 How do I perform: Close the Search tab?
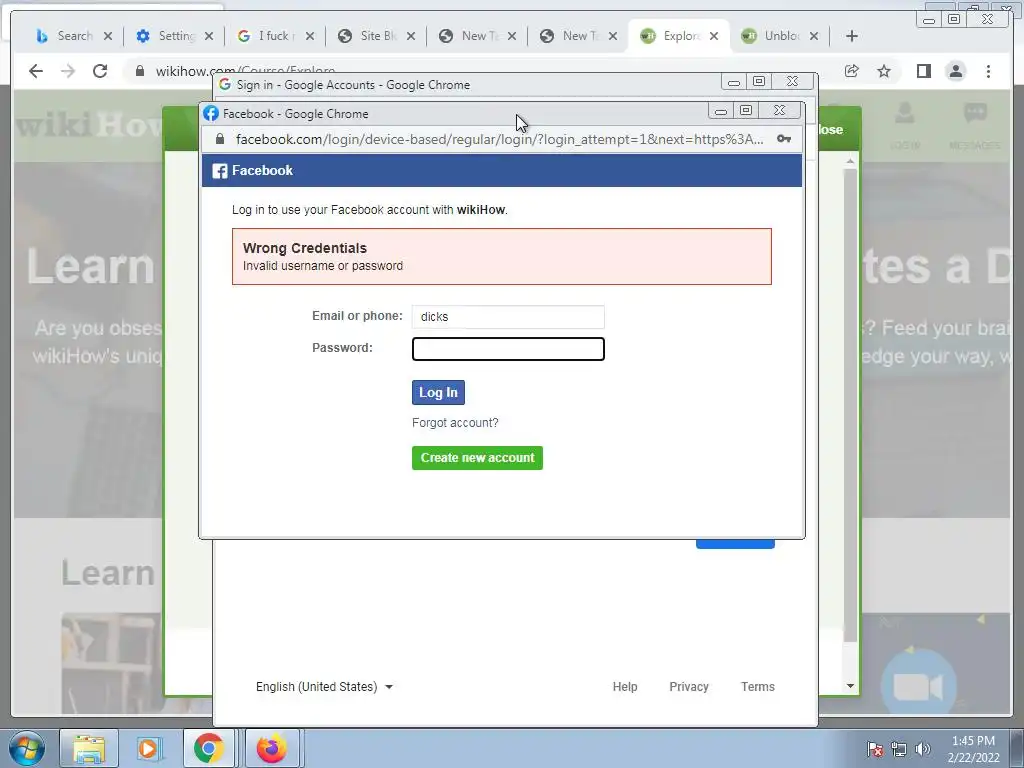coord(108,37)
